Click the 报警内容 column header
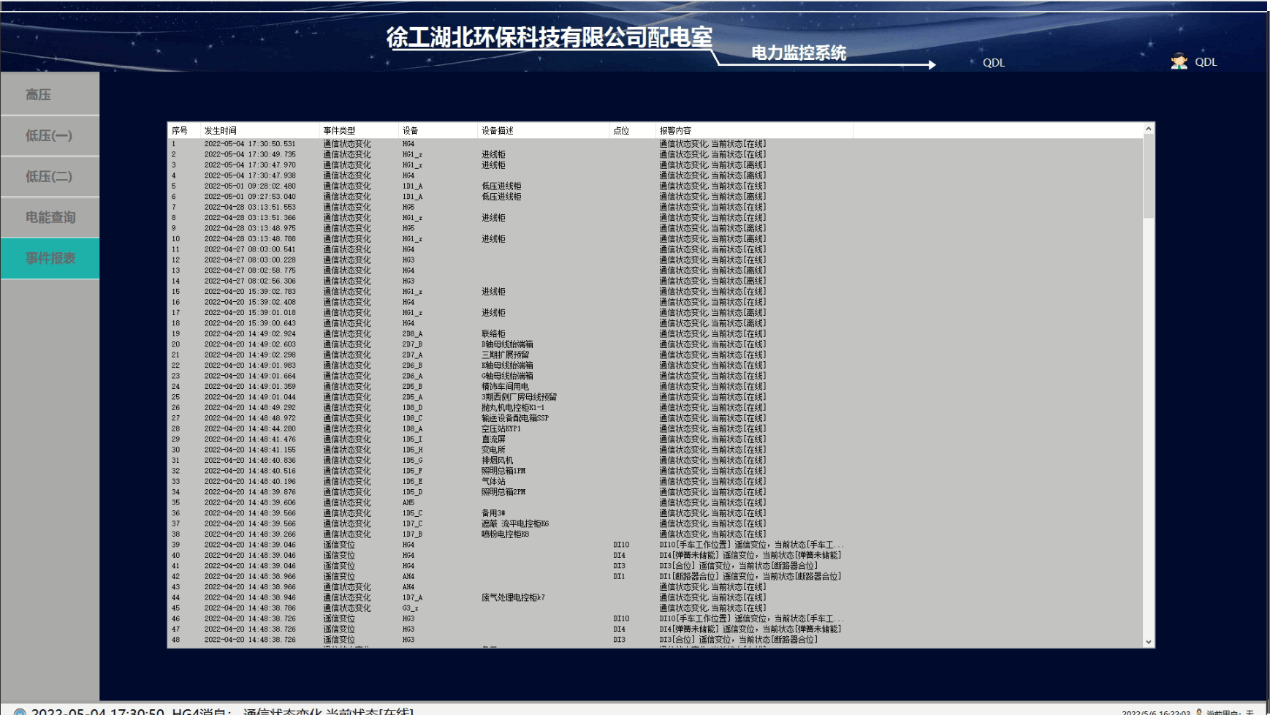Screen dimensions: 1270x715 click(x=754, y=131)
